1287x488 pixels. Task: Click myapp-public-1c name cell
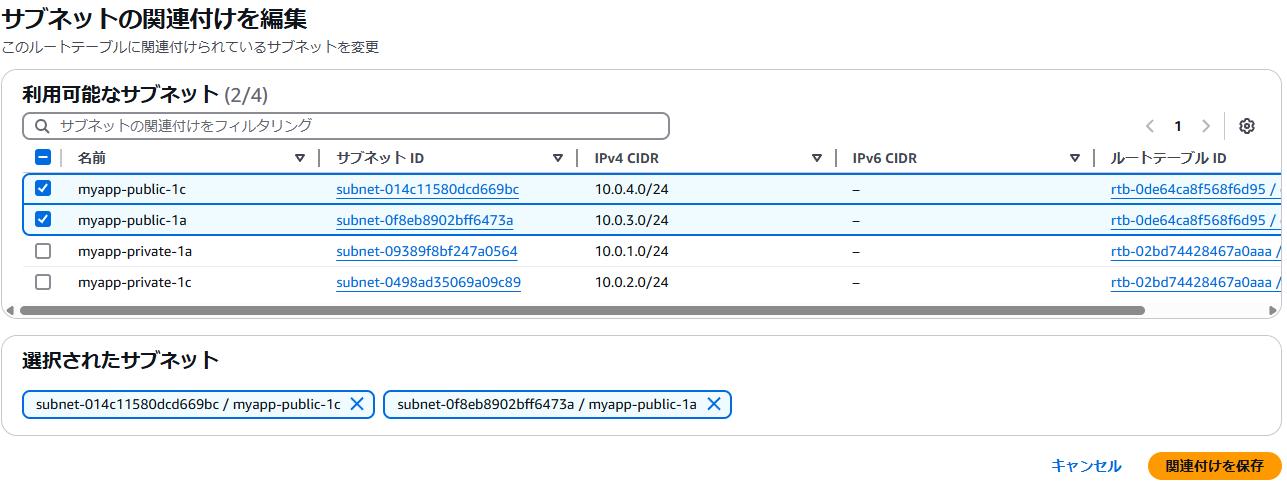[x=134, y=189]
